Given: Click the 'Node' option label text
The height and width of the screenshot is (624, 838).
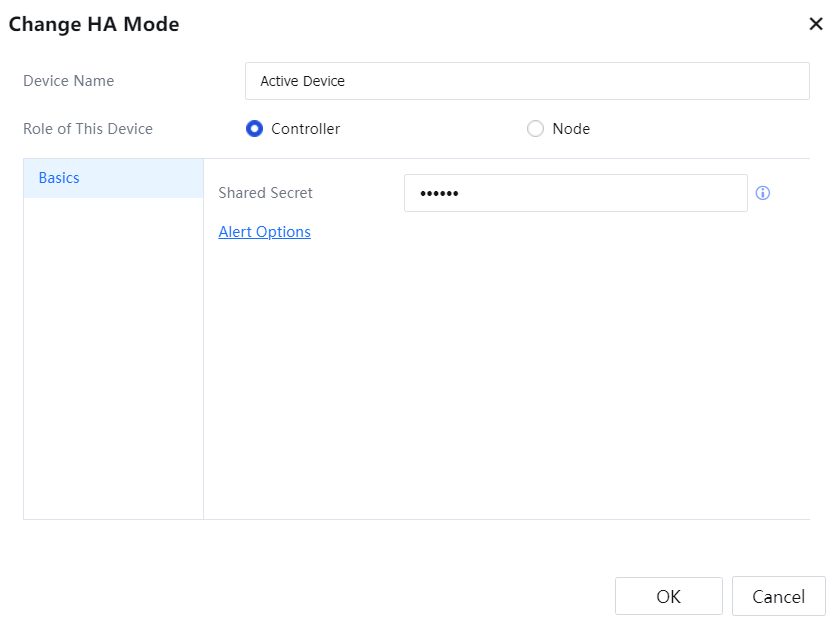Looking at the screenshot, I should [571, 129].
